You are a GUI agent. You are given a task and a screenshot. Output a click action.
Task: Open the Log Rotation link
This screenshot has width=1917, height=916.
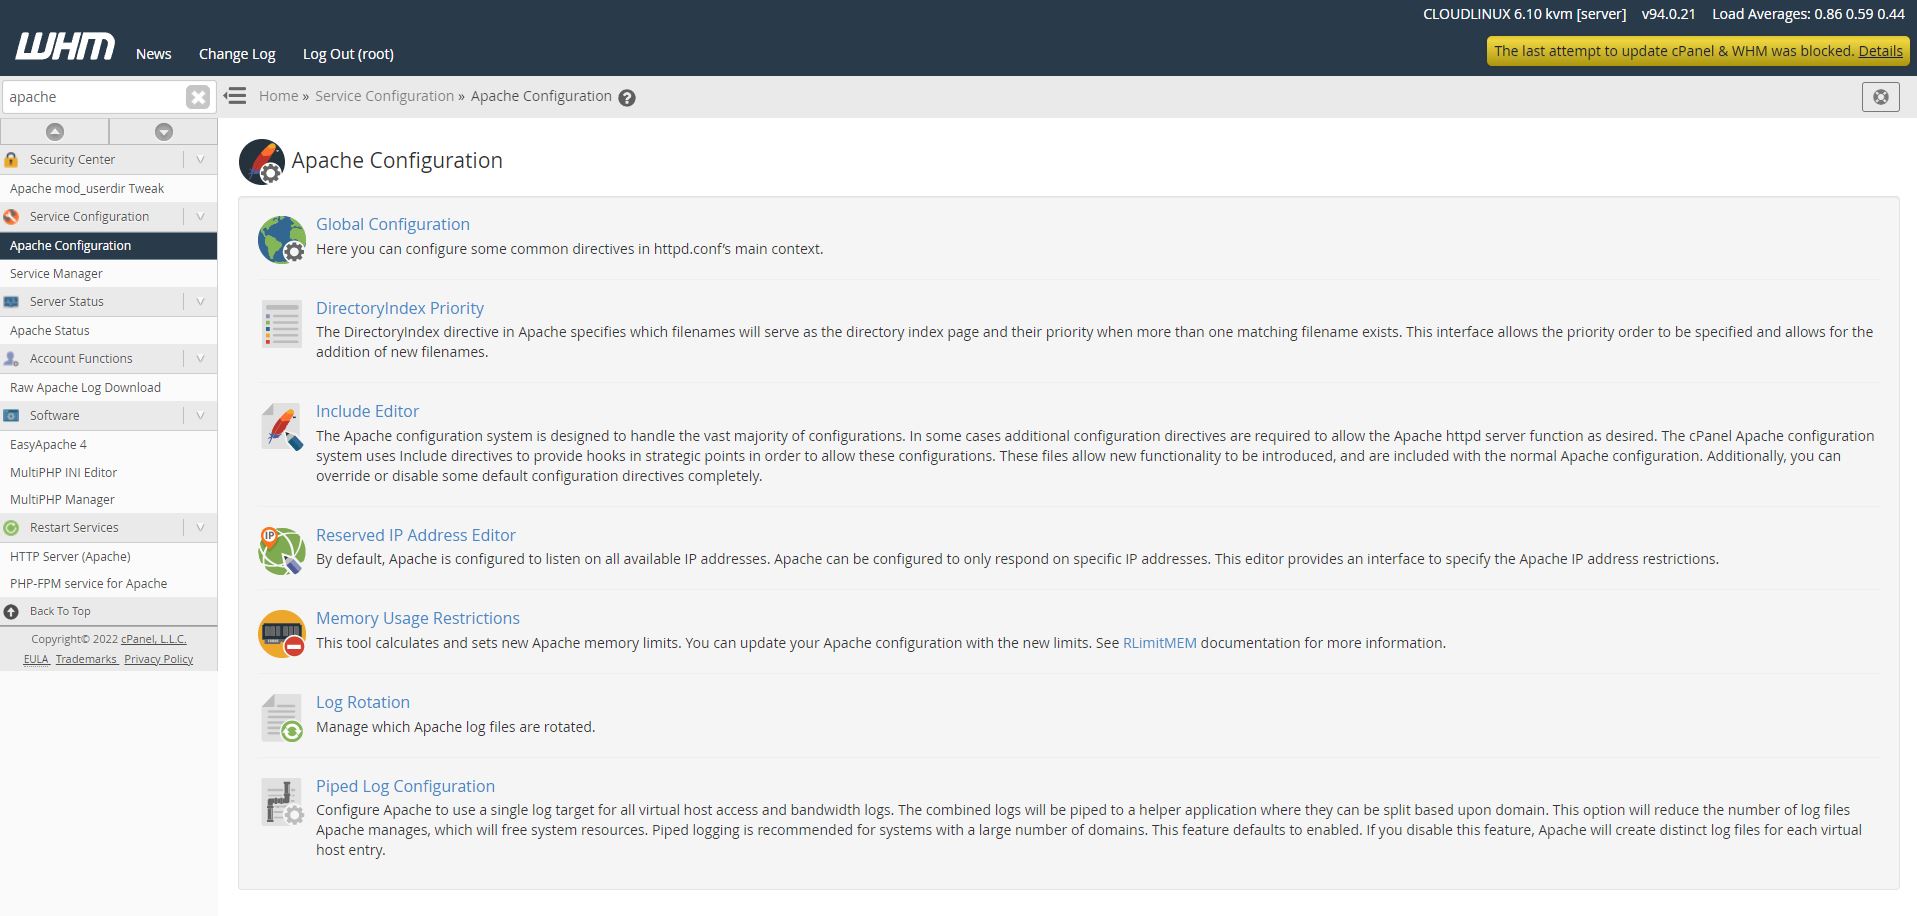pyautogui.click(x=363, y=703)
